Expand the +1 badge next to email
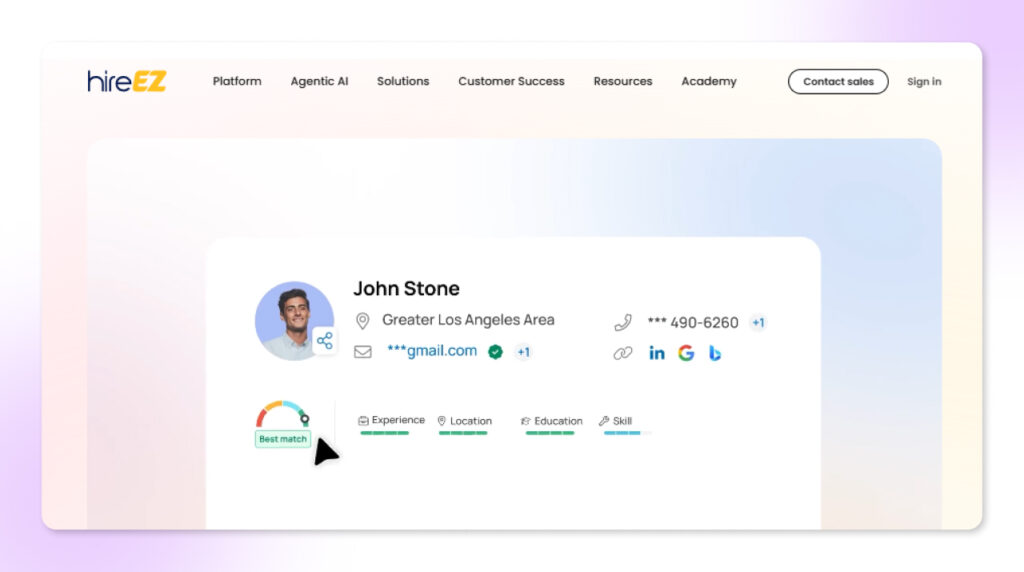 click(x=523, y=352)
